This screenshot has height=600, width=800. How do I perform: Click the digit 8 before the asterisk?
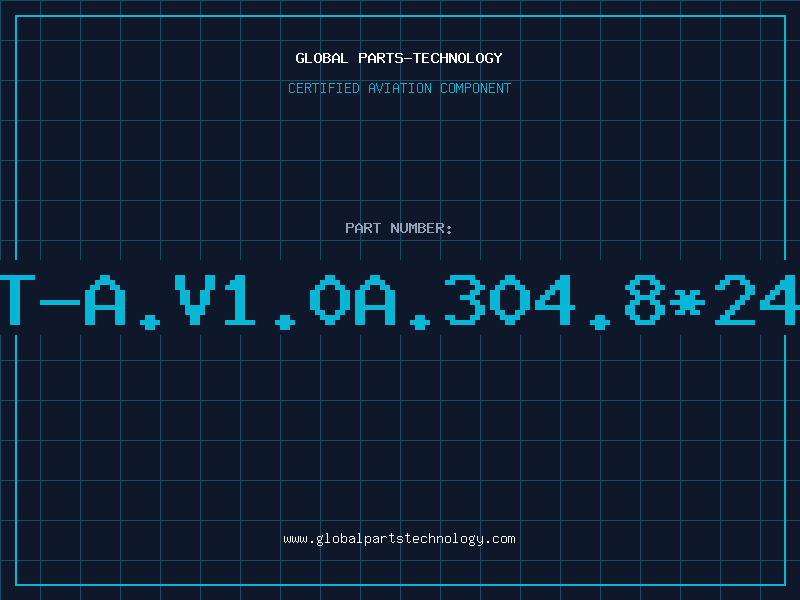click(645, 300)
